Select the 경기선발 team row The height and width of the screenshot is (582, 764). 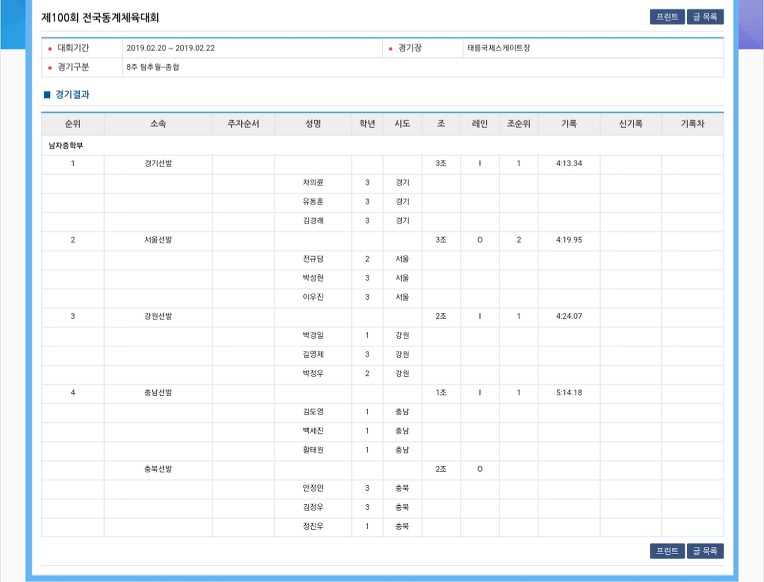[382, 164]
